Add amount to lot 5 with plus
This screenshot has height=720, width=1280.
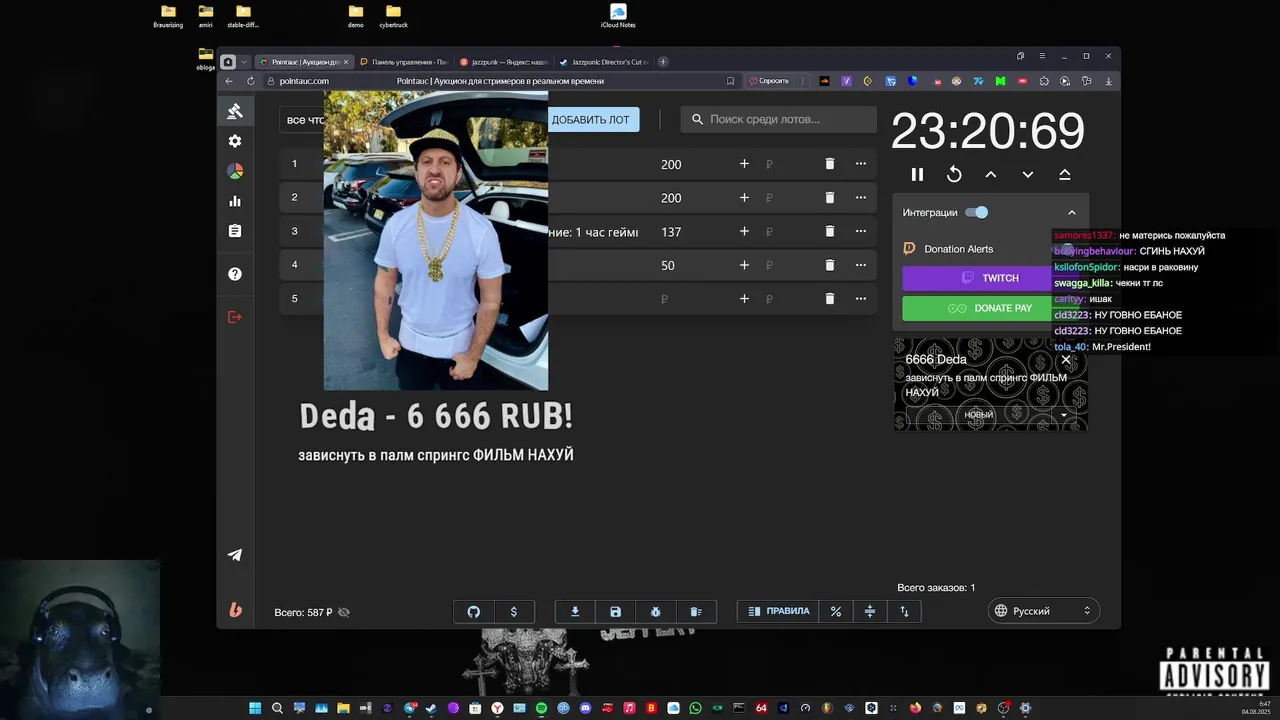coord(744,298)
